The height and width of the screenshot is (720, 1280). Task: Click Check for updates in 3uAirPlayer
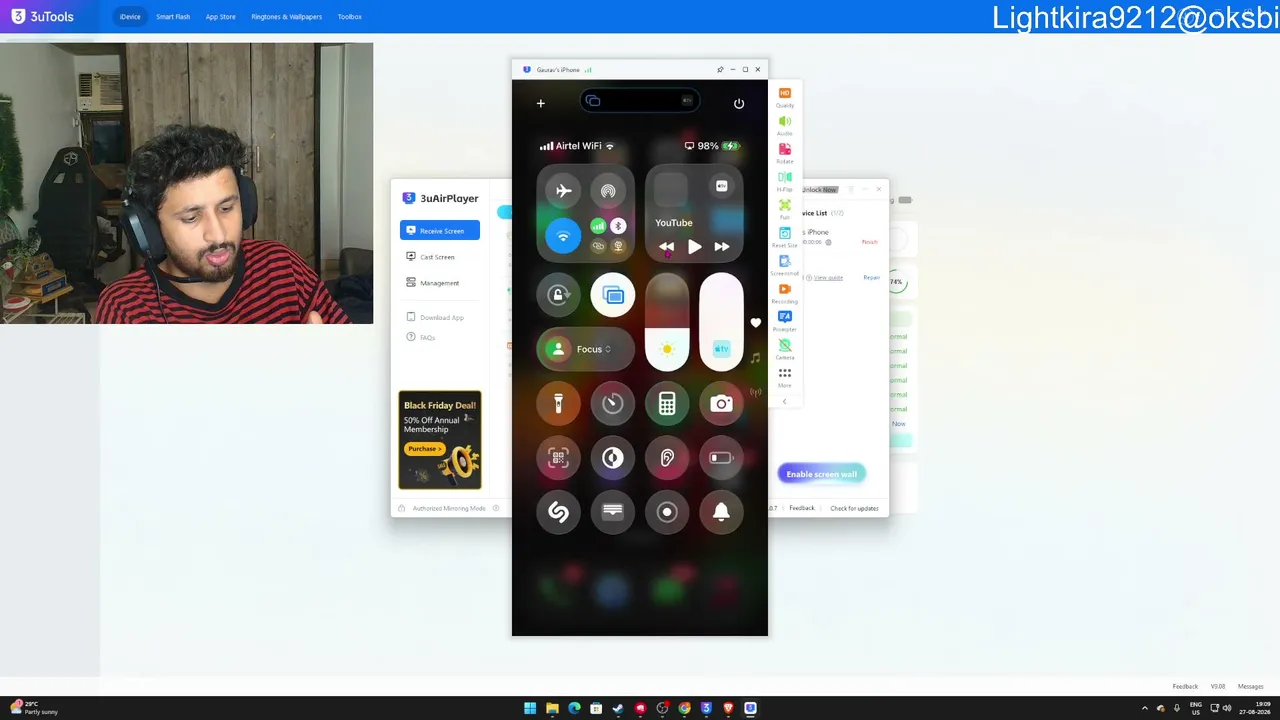pos(854,509)
